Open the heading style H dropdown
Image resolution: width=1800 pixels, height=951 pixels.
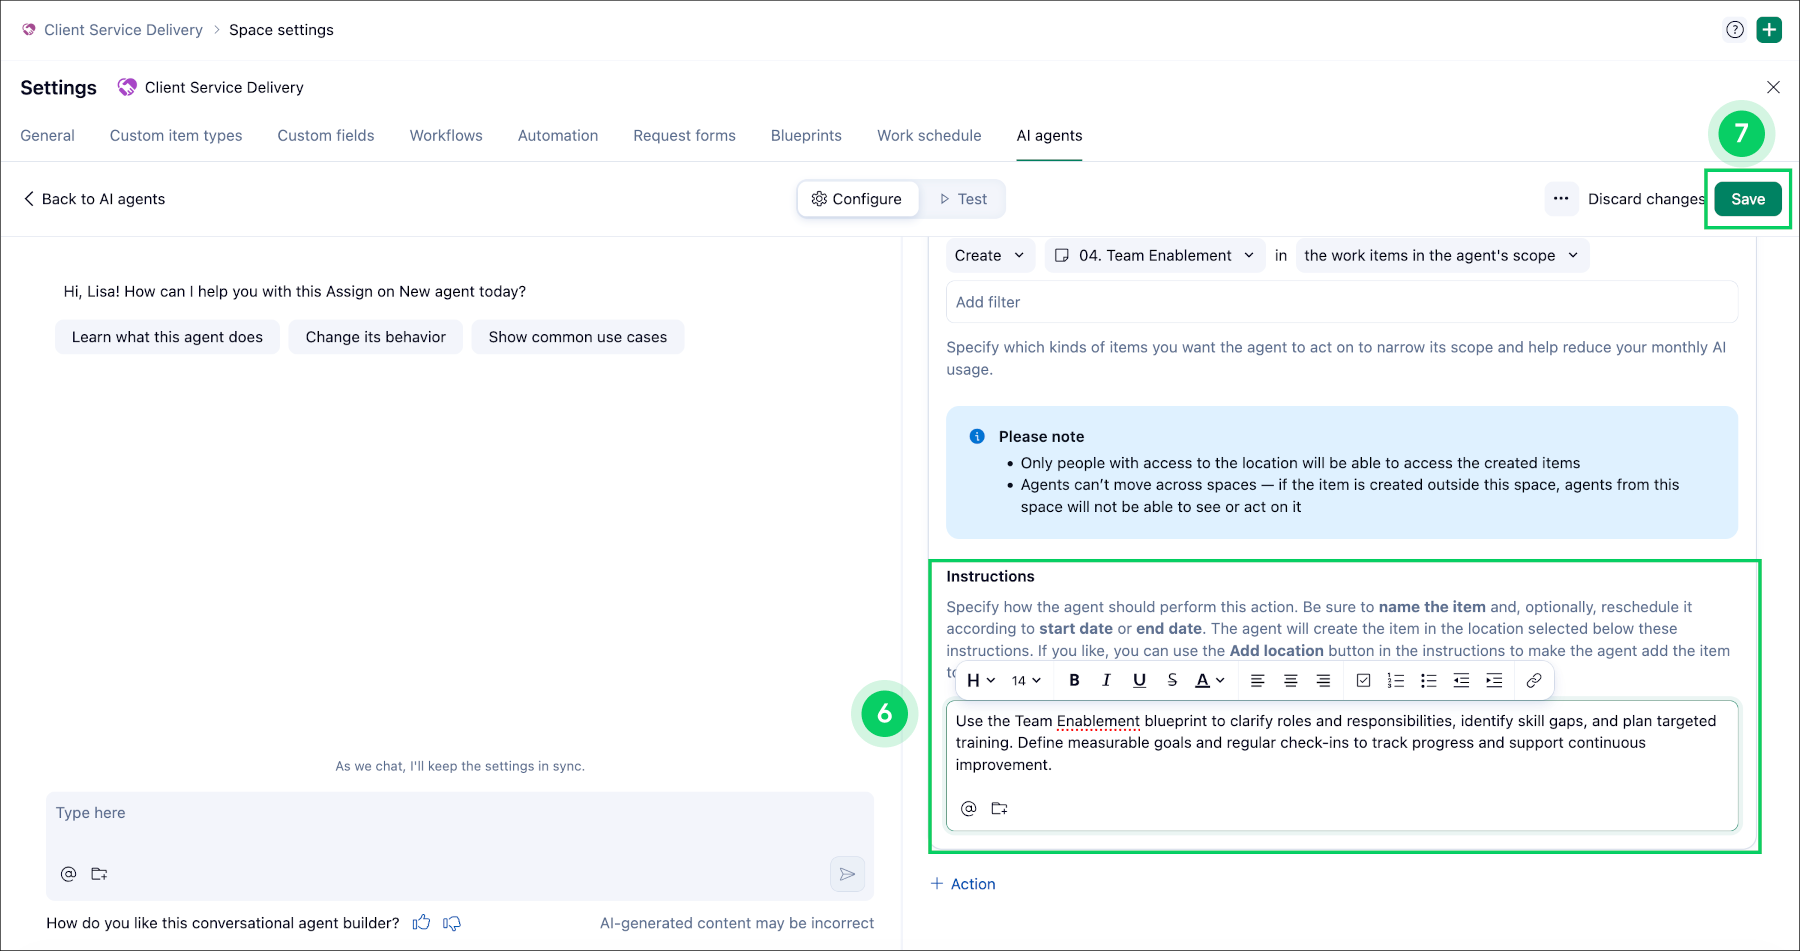pos(981,680)
